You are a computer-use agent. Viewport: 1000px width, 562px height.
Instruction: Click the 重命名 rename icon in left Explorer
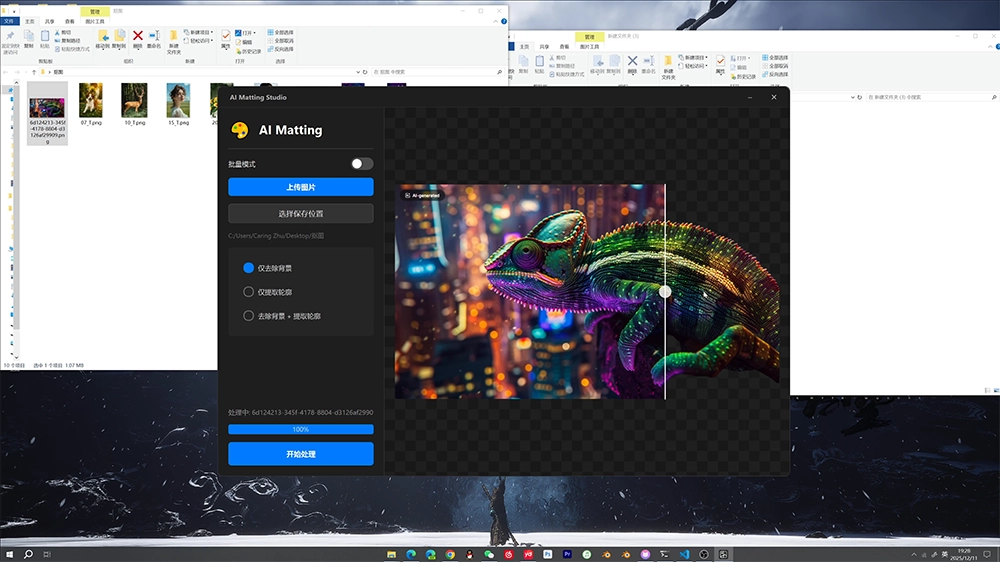point(153,37)
